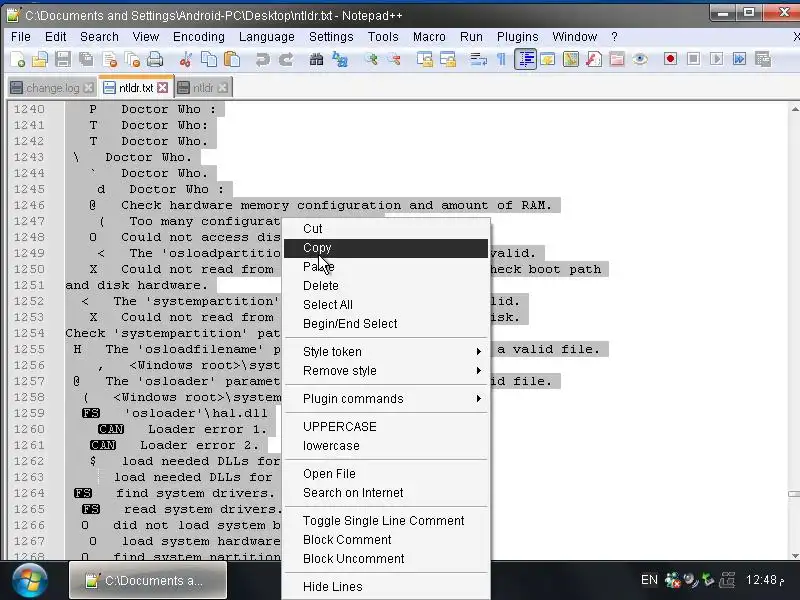Choose Copy in the context menu
Viewport: 800px width, 600px height.
tap(386, 248)
